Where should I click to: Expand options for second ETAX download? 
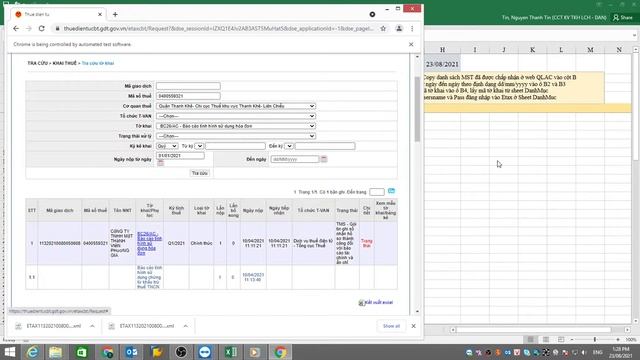click(x=186, y=326)
